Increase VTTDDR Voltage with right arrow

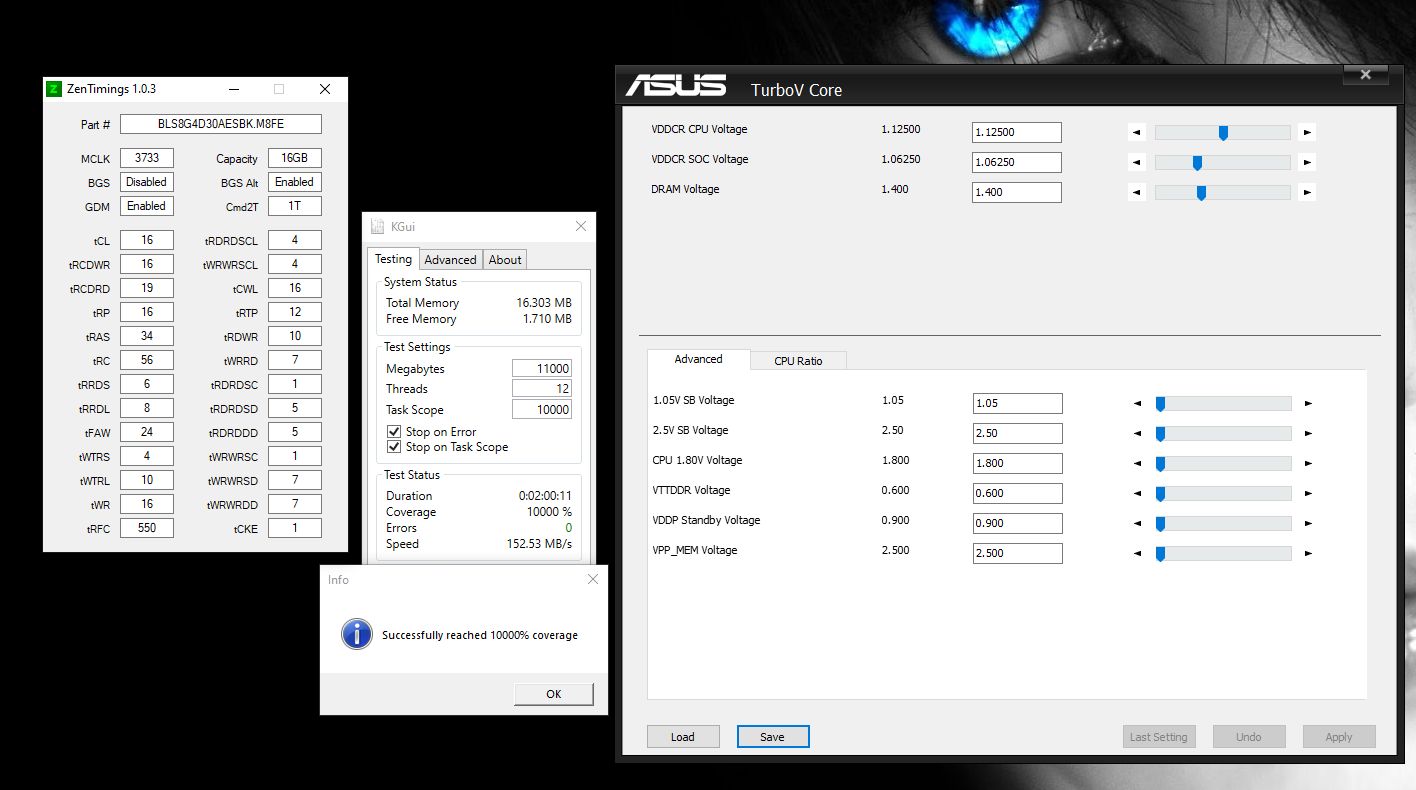[1308, 494]
